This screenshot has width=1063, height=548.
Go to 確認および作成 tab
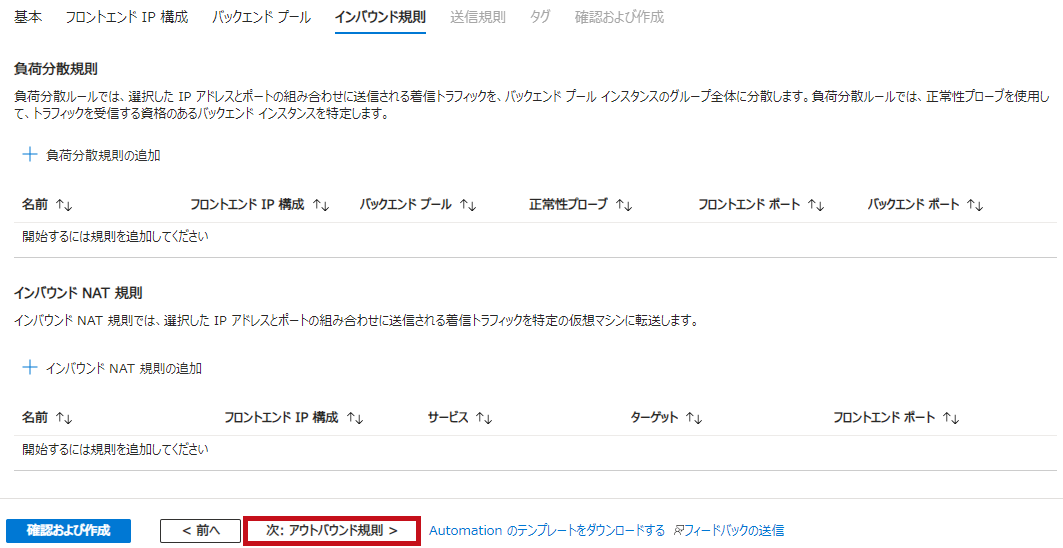619,17
